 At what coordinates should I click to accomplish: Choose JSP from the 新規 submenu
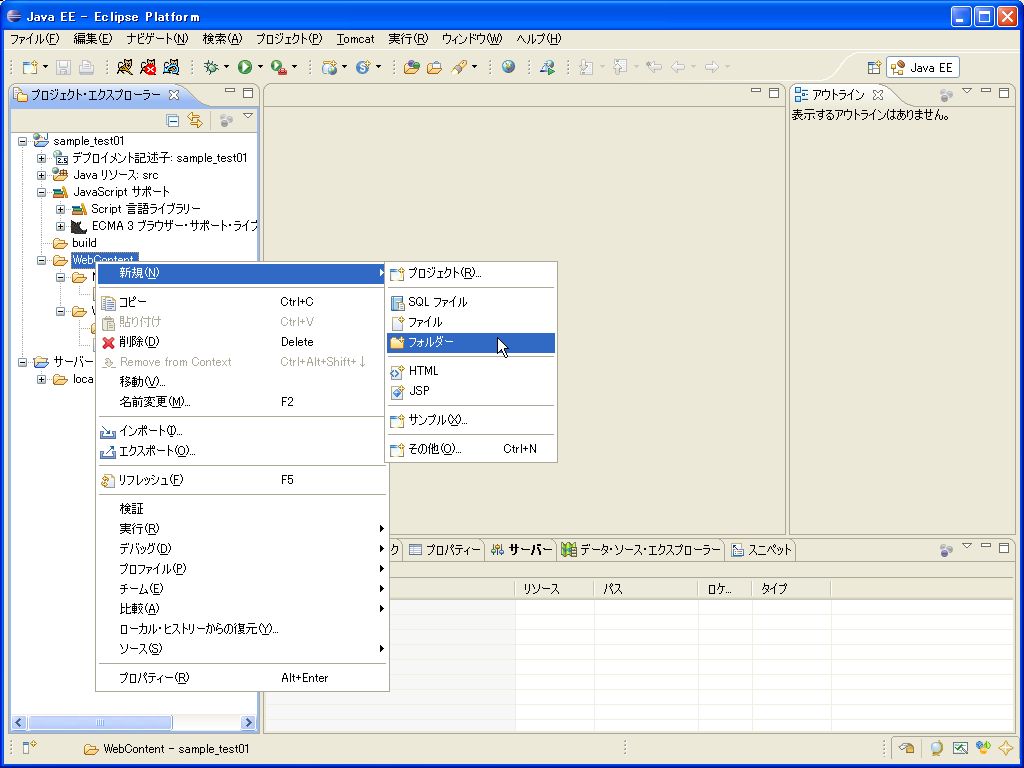[x=471, y=391]
